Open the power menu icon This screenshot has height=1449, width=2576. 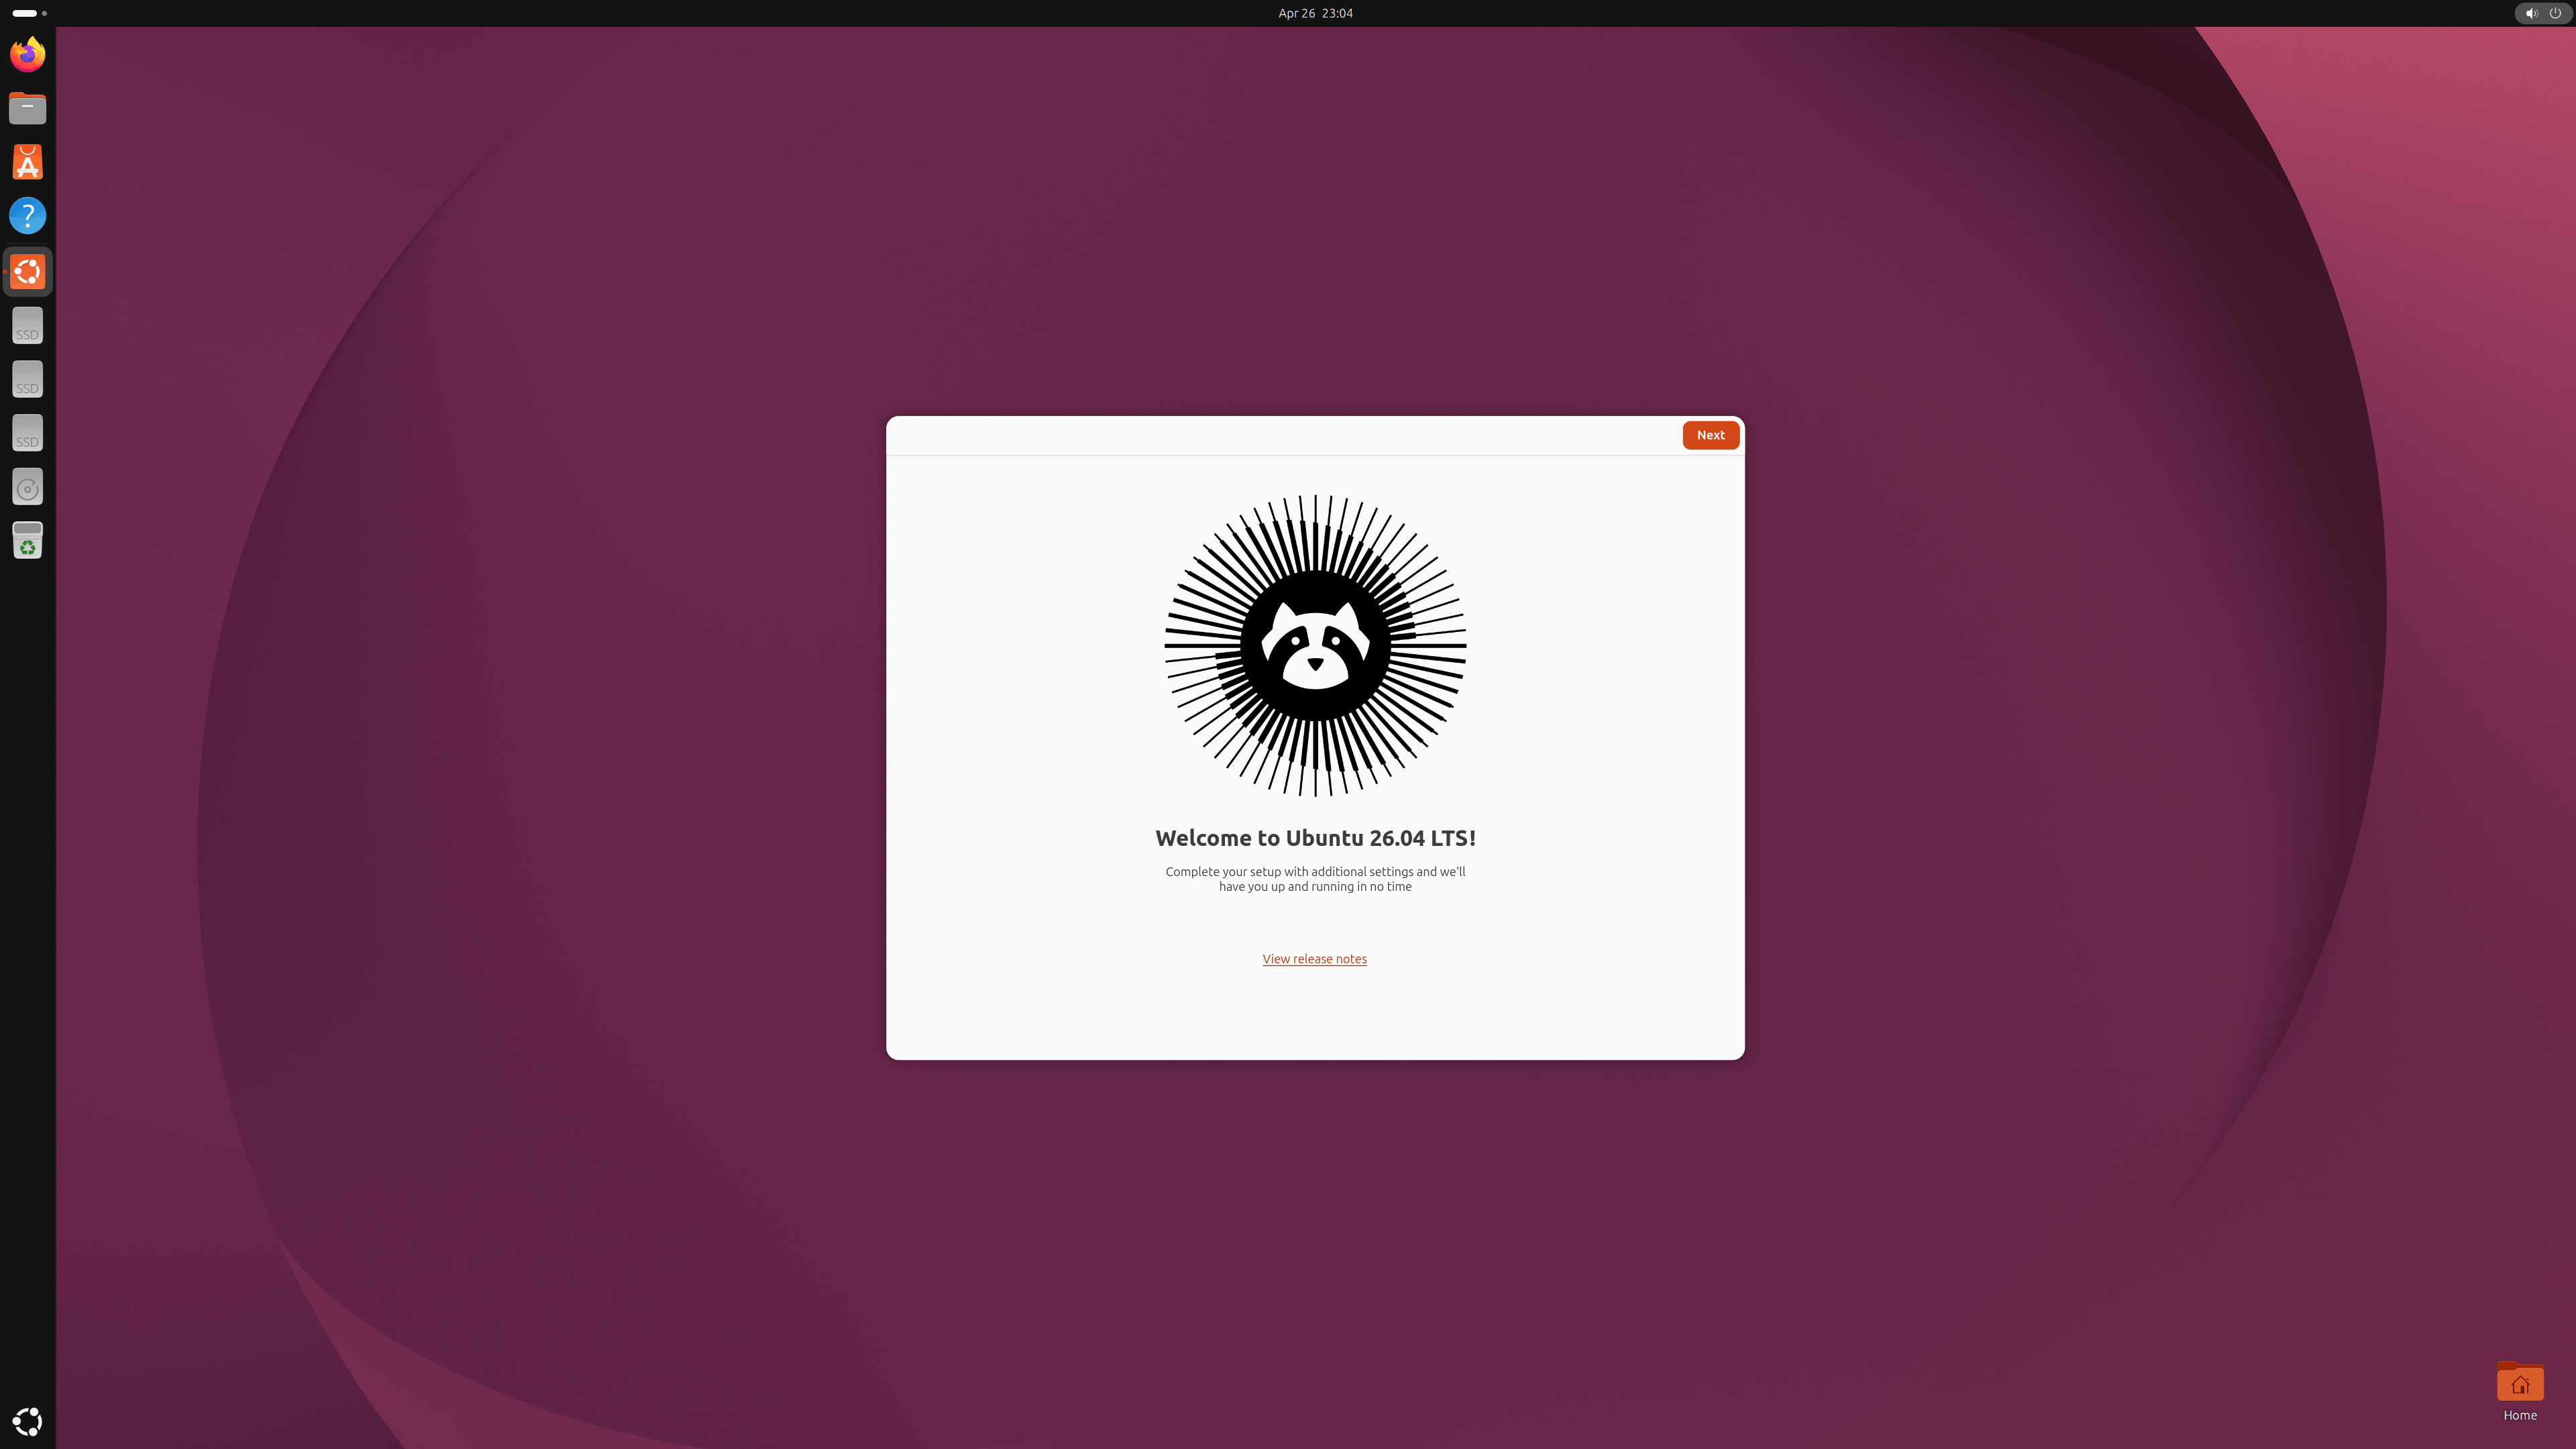tap(2555, 13)
